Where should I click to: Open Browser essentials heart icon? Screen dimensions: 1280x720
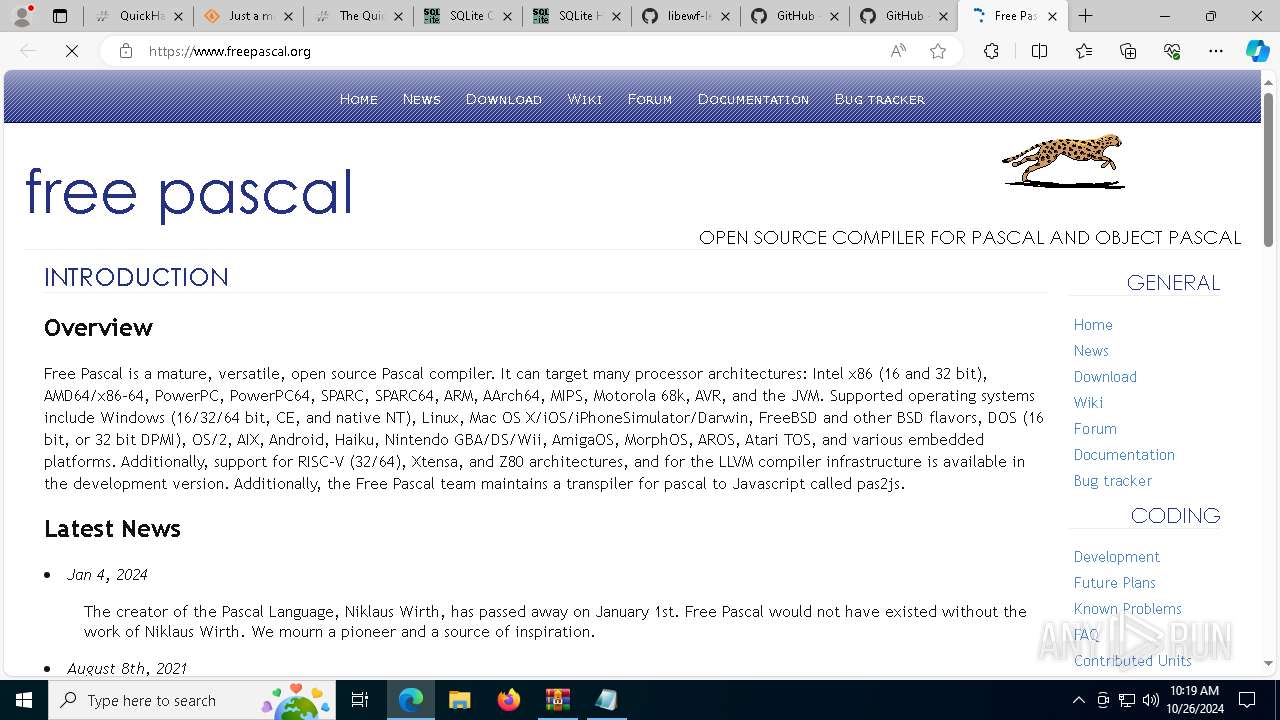[x=1172, y=51]
